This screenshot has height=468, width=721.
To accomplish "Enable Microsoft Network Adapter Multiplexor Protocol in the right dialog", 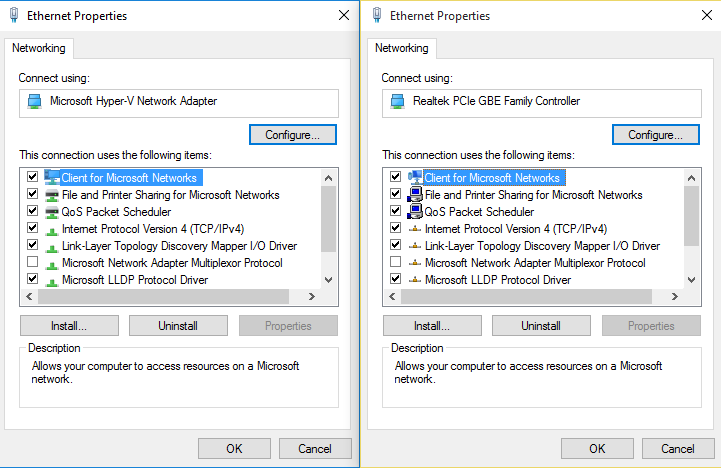I will 396,263.
